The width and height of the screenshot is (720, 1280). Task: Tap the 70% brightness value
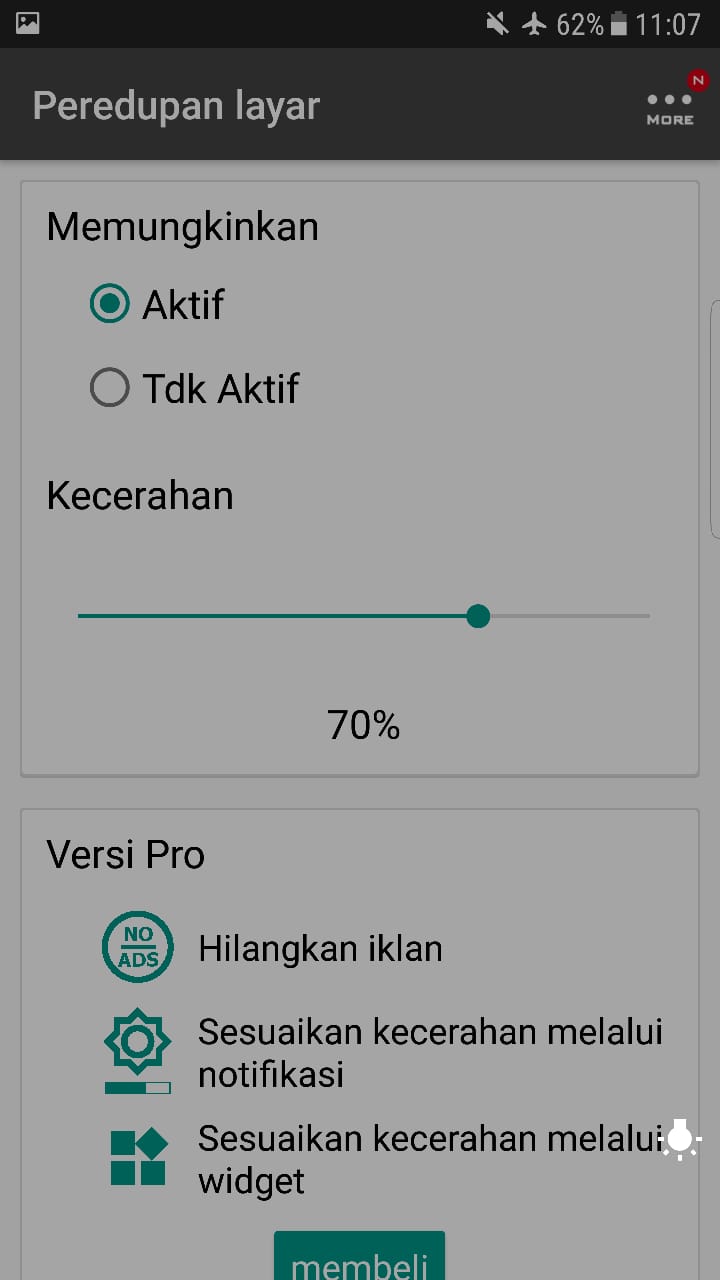[x=363, y=725]
